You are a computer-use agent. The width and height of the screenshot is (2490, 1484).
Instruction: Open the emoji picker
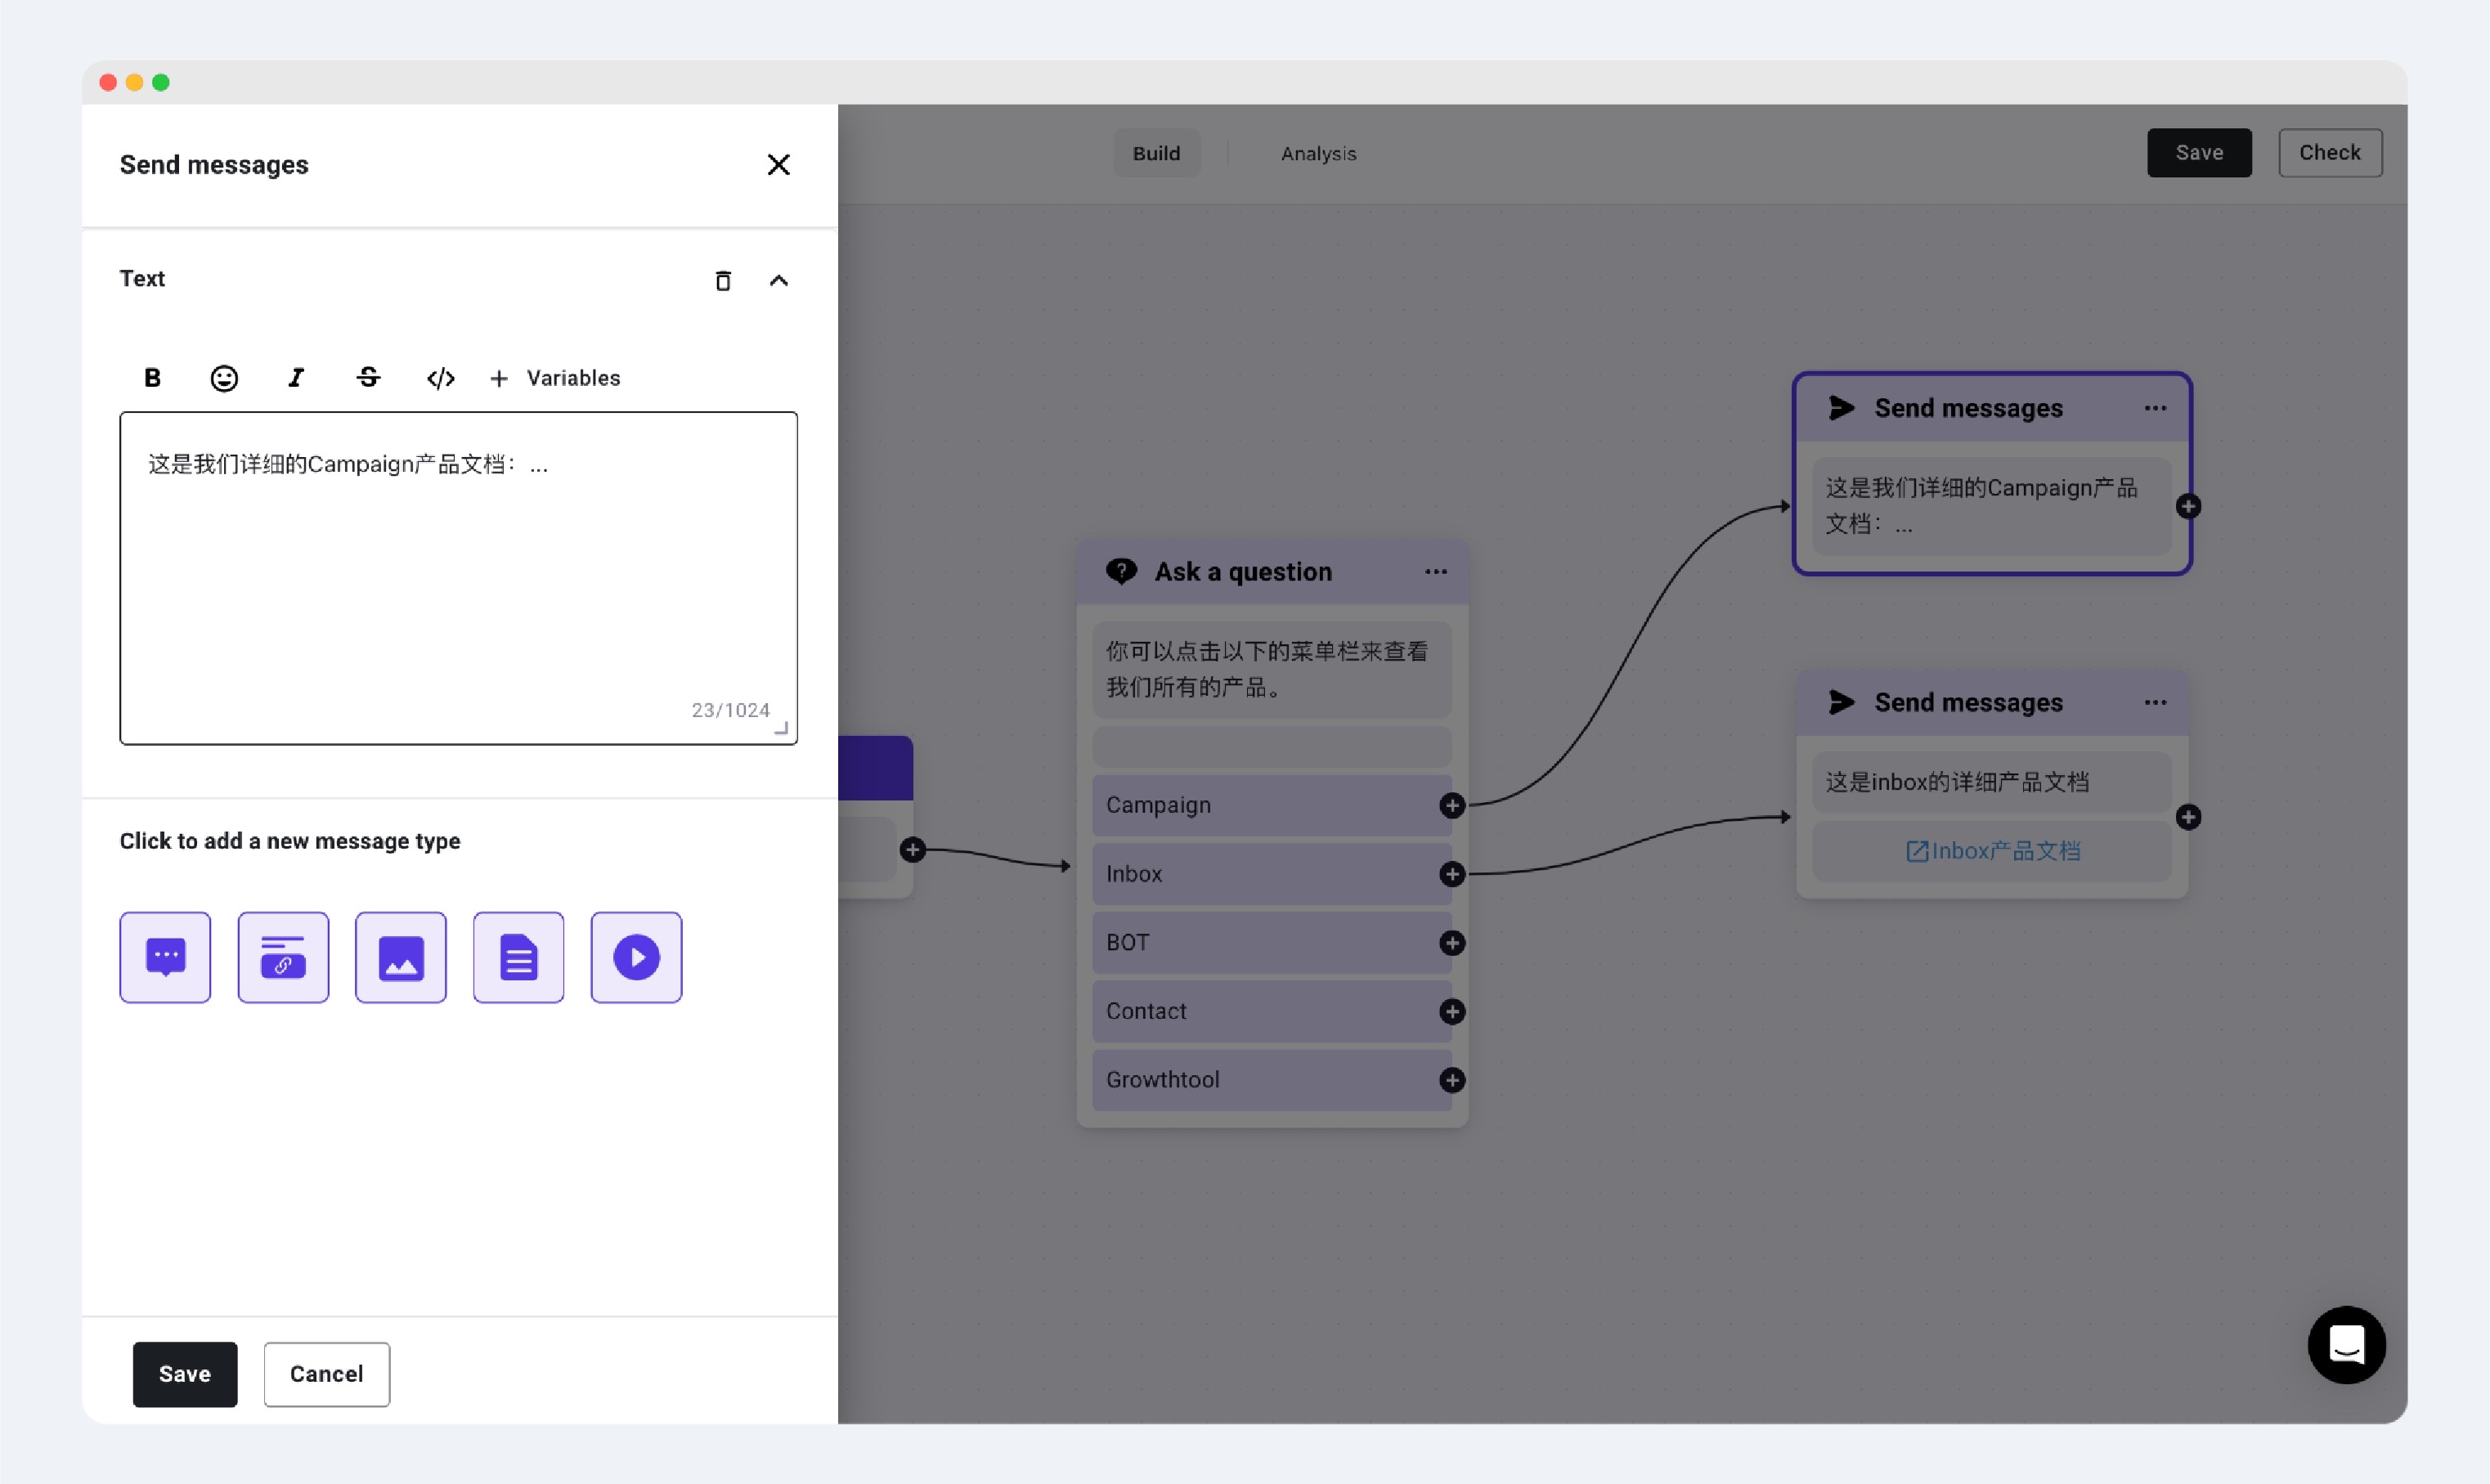point(224,378)
